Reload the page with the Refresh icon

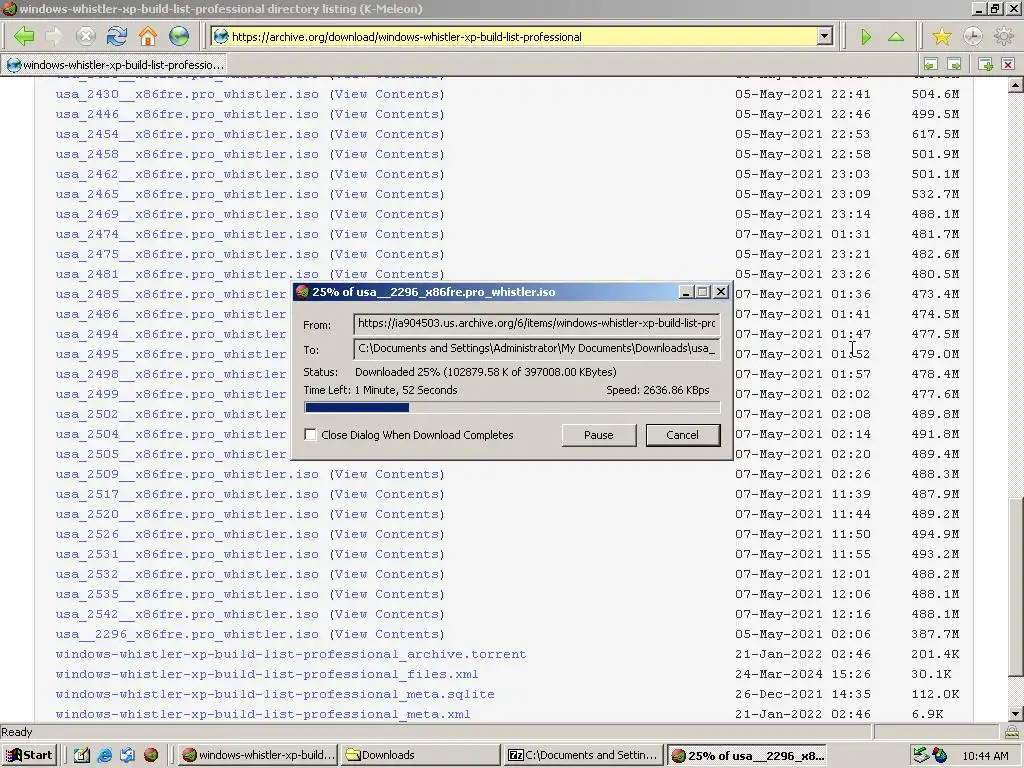point(117,37)
